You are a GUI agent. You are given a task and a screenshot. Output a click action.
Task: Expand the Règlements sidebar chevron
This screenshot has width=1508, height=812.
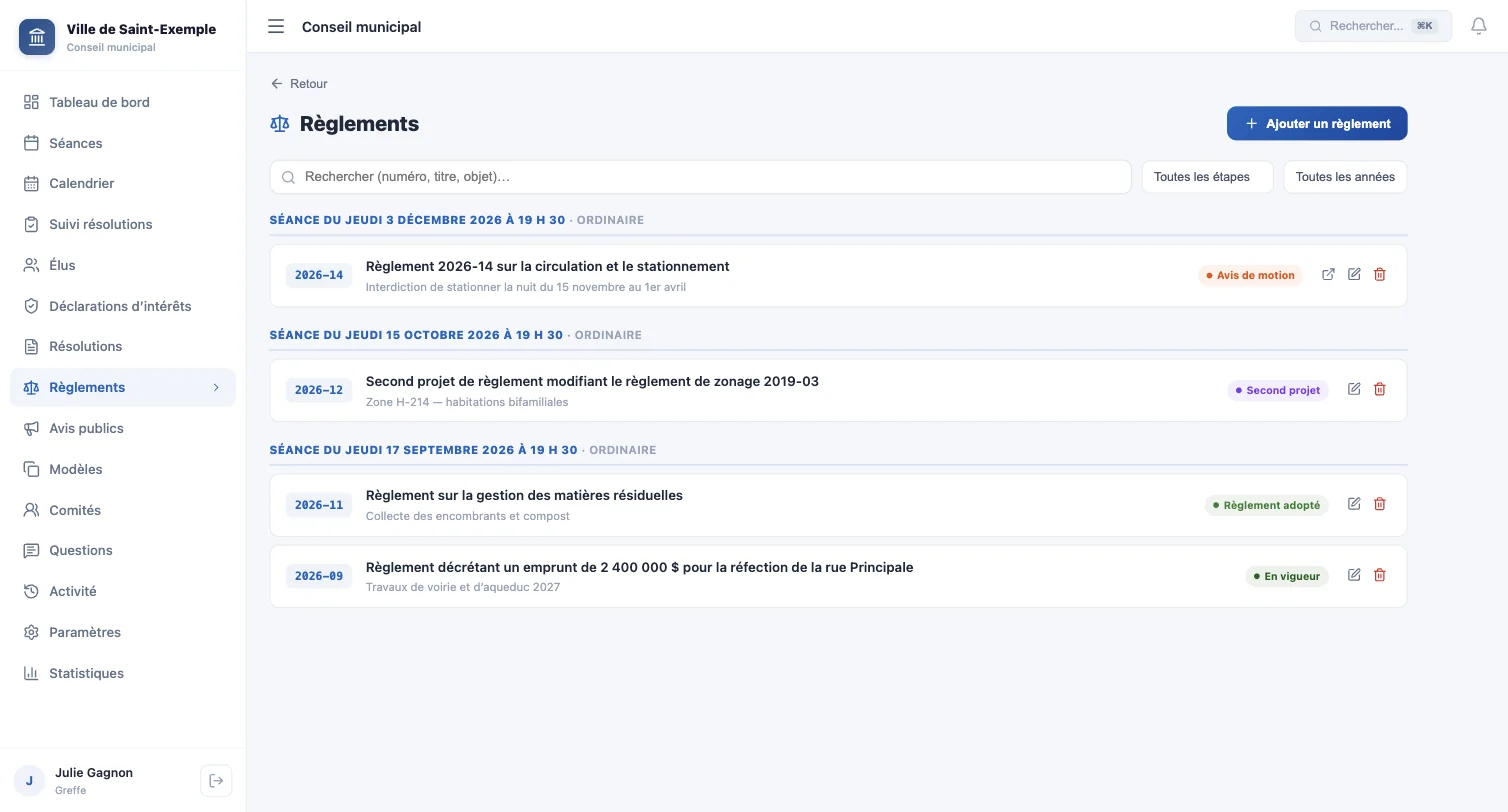216,387
